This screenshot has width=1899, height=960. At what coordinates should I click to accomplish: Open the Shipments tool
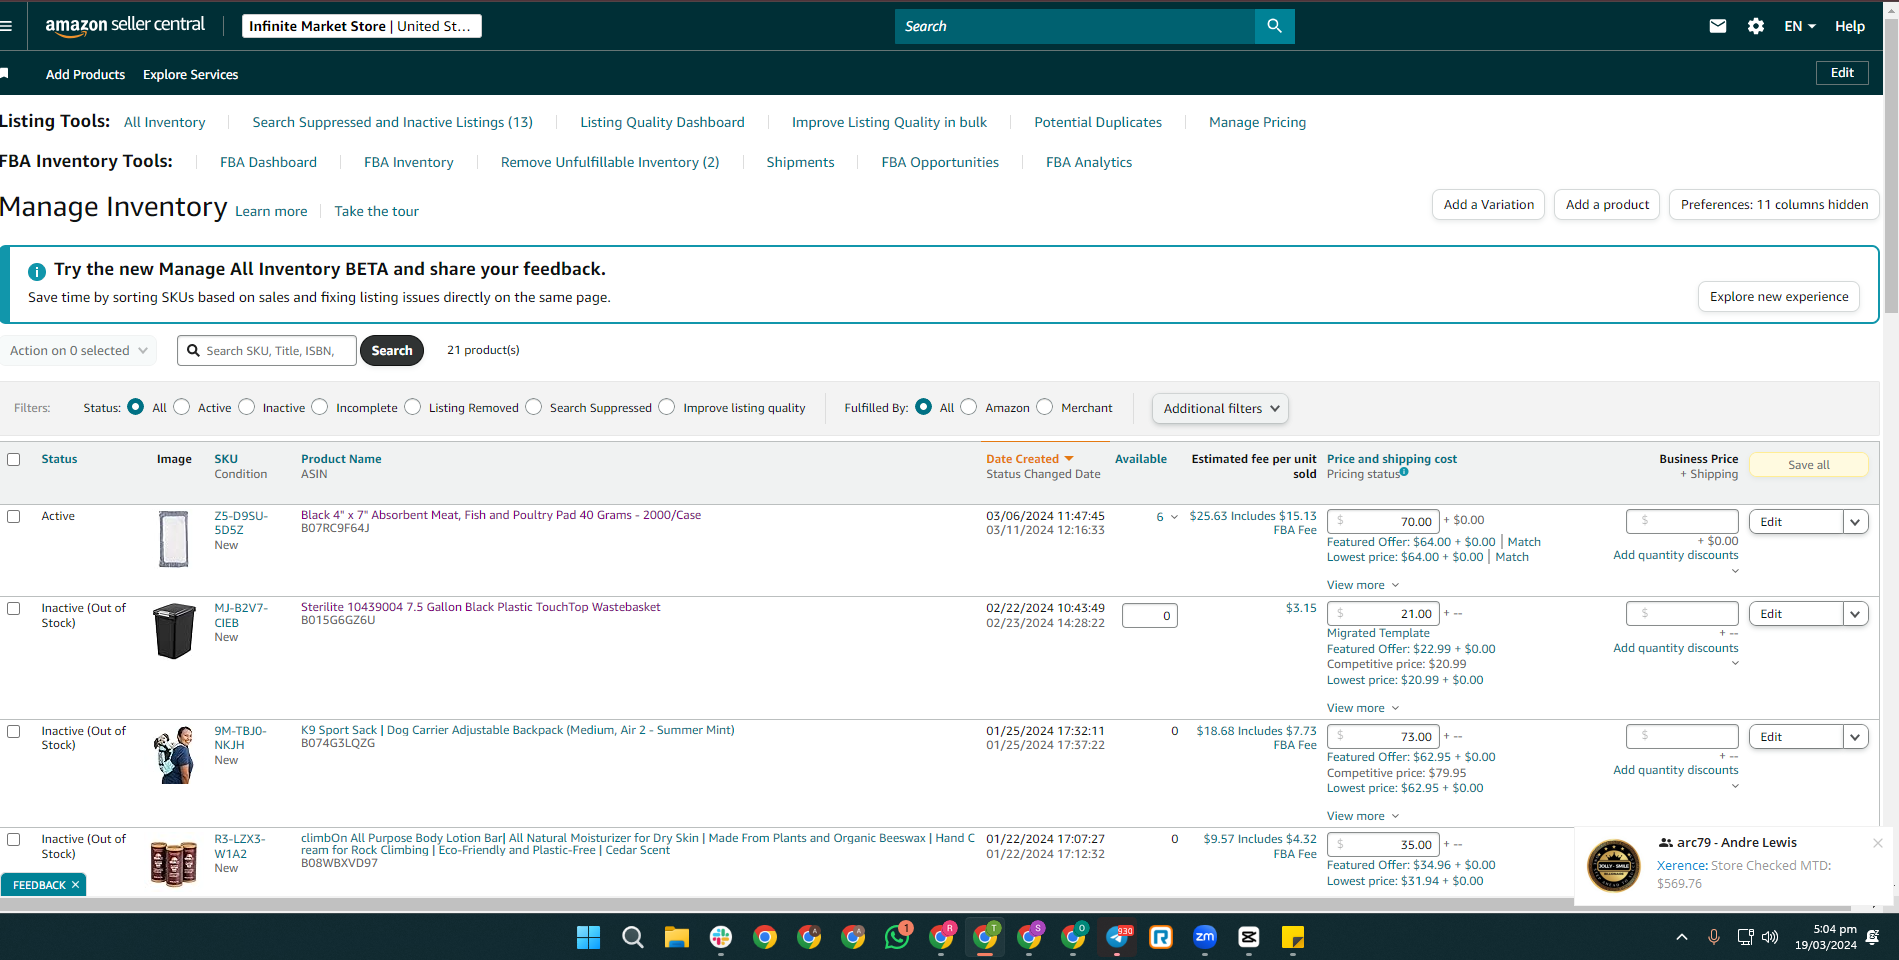point(800,162)
